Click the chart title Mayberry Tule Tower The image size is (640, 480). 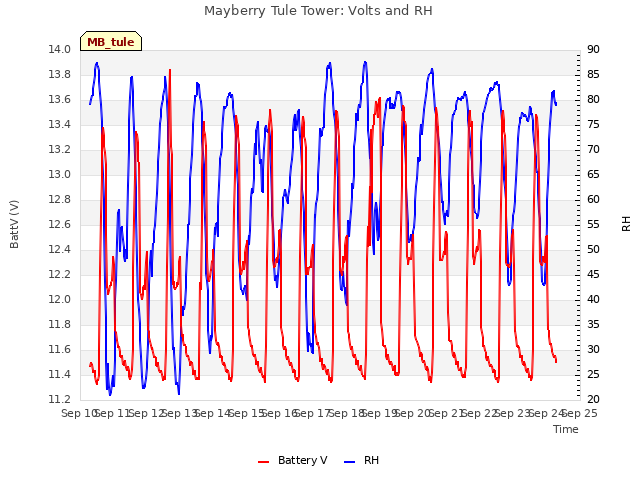318,10
